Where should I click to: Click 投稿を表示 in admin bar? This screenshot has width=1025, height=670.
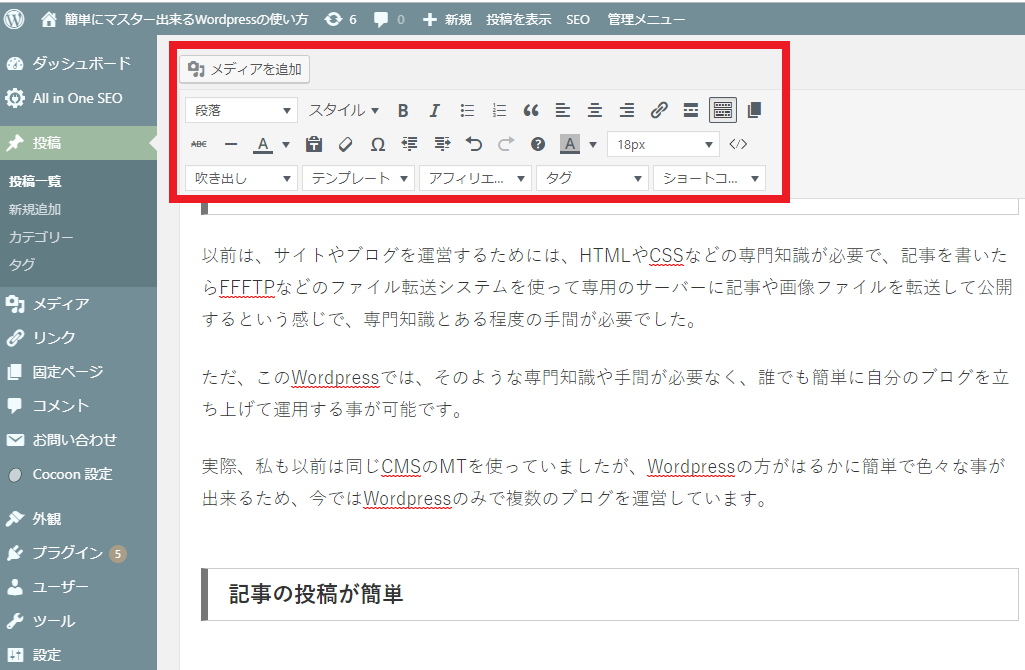tap(518, 20)
